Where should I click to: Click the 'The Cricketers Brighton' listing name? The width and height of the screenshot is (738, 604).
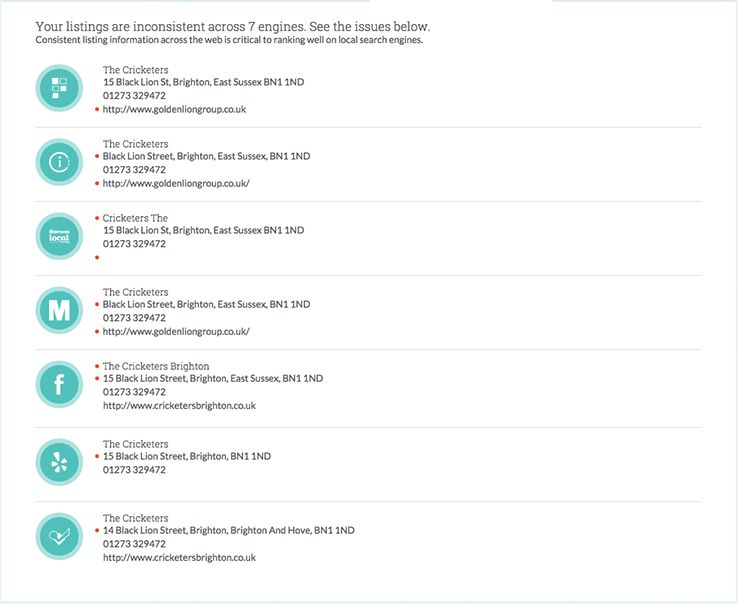156,366
